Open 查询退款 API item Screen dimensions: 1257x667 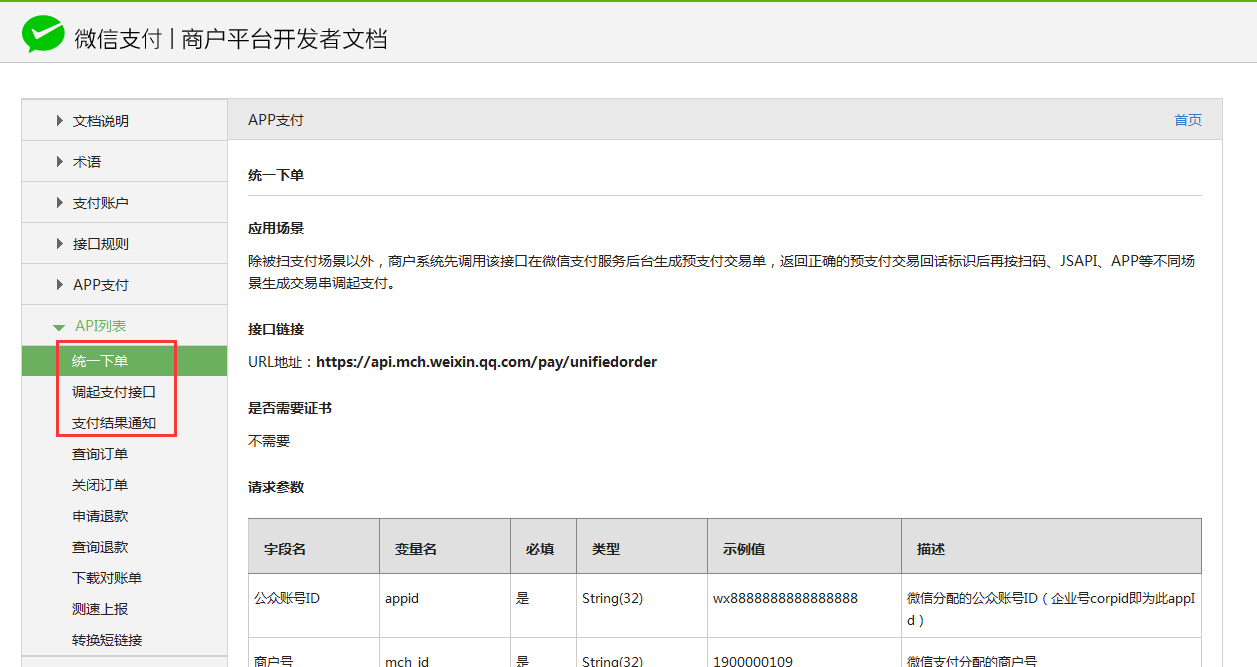pyautogui.click(x=100, y=547)
